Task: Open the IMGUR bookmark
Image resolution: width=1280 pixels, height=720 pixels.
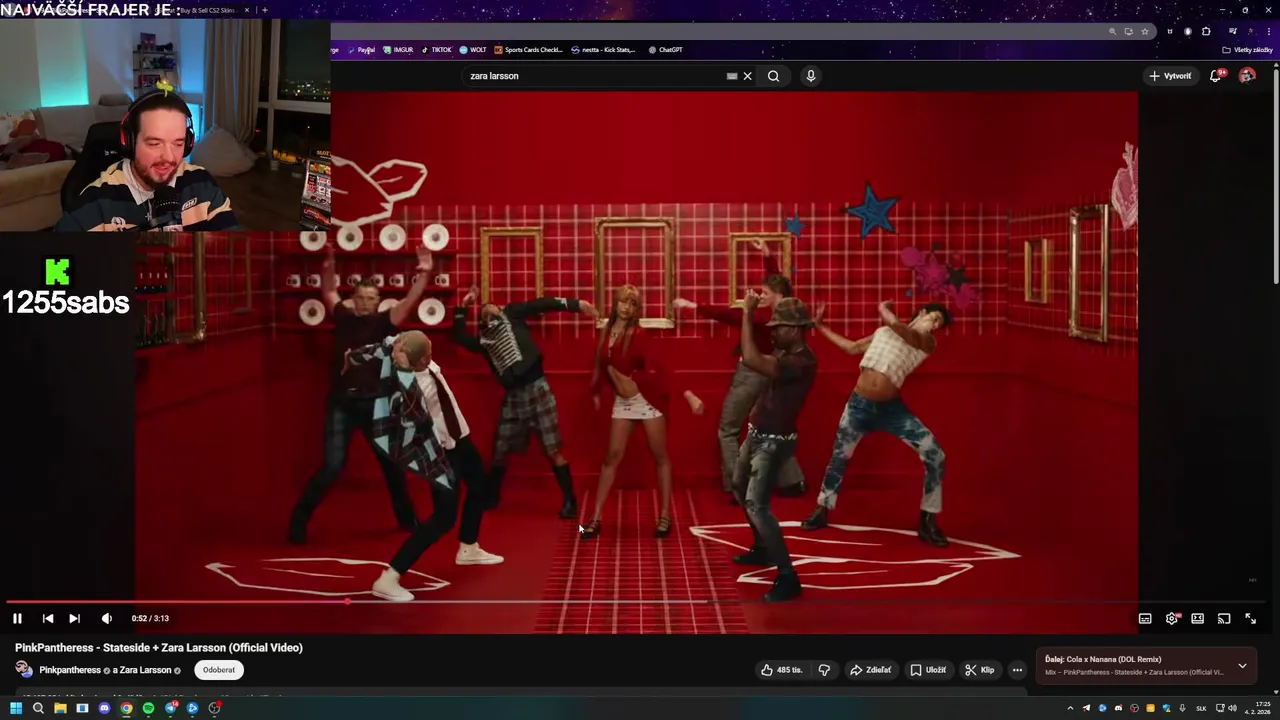Action: [398, 50]
